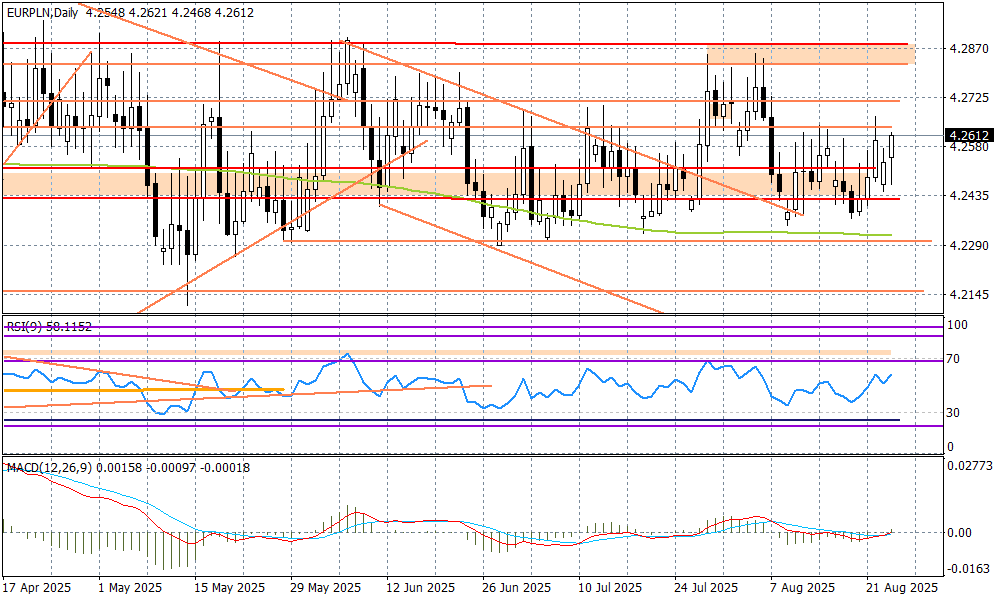
Task: Click the RSI scale value 70
Action: [x=953, y=359]
